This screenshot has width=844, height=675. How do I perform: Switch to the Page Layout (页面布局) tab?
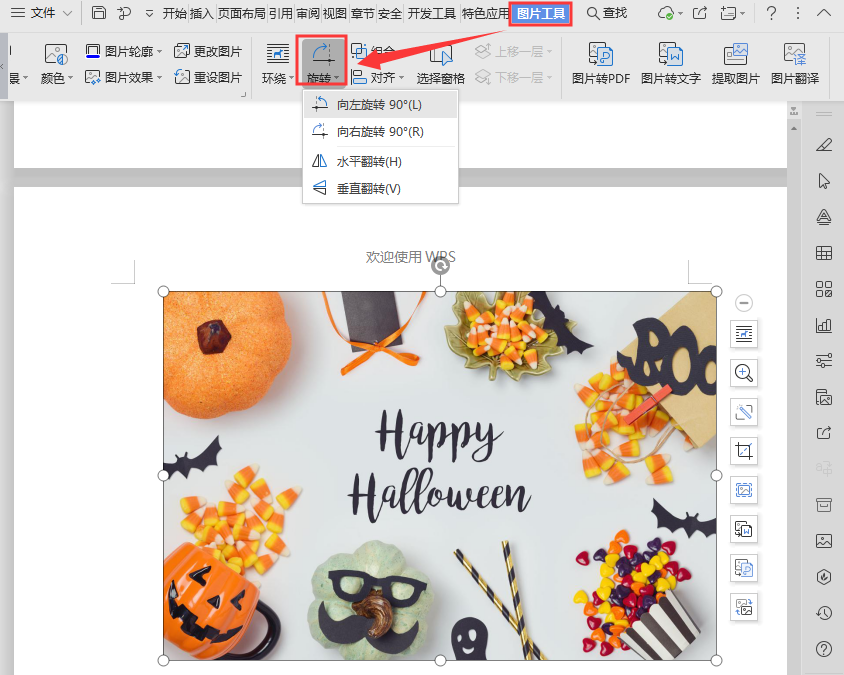click(242, 13)
